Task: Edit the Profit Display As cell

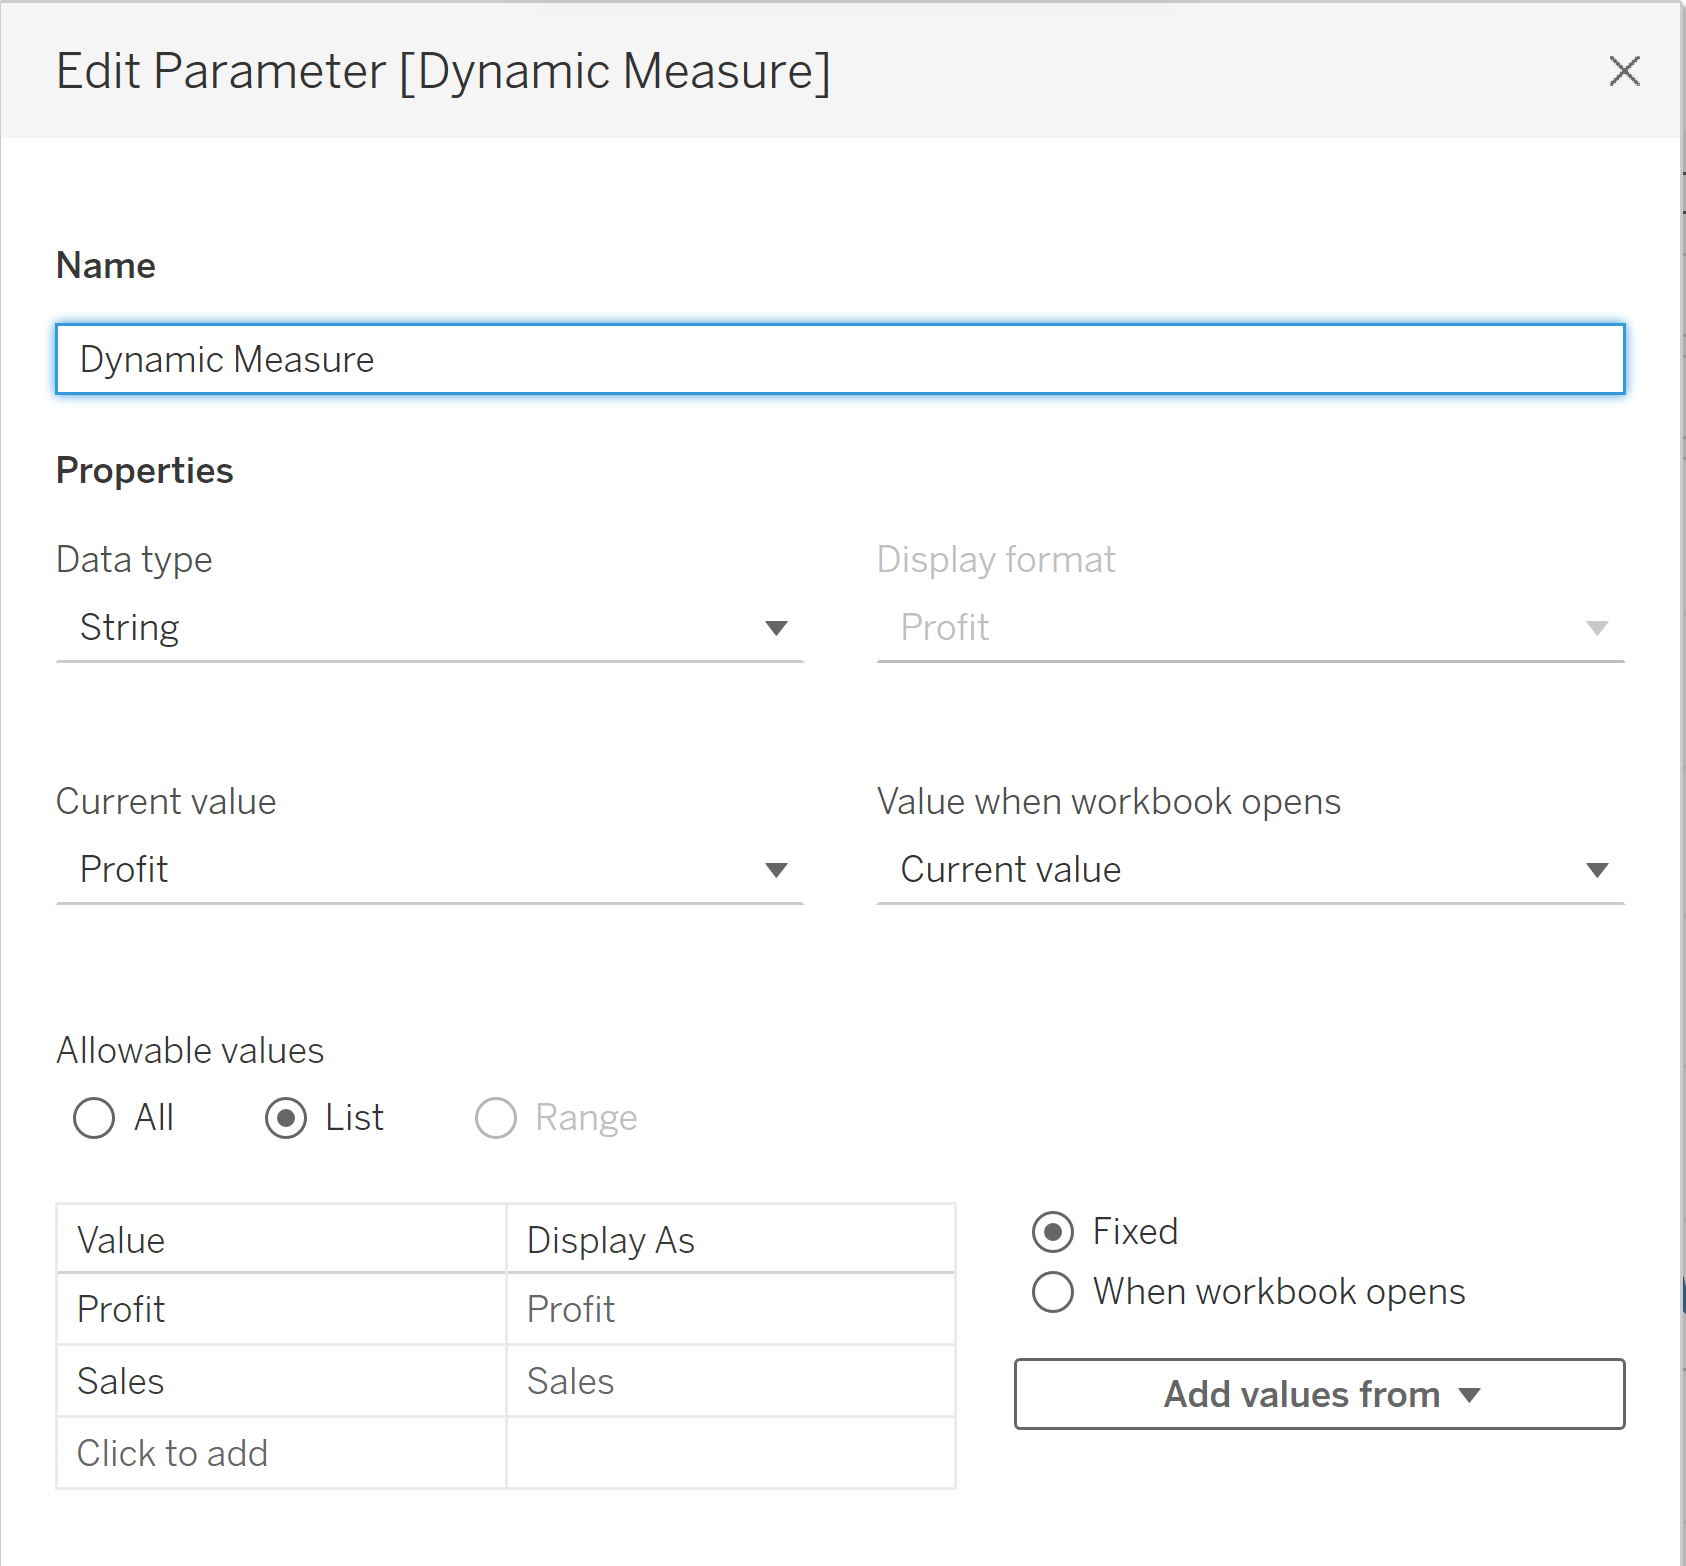Action: pyautogui.click(x=731, y=1309)
